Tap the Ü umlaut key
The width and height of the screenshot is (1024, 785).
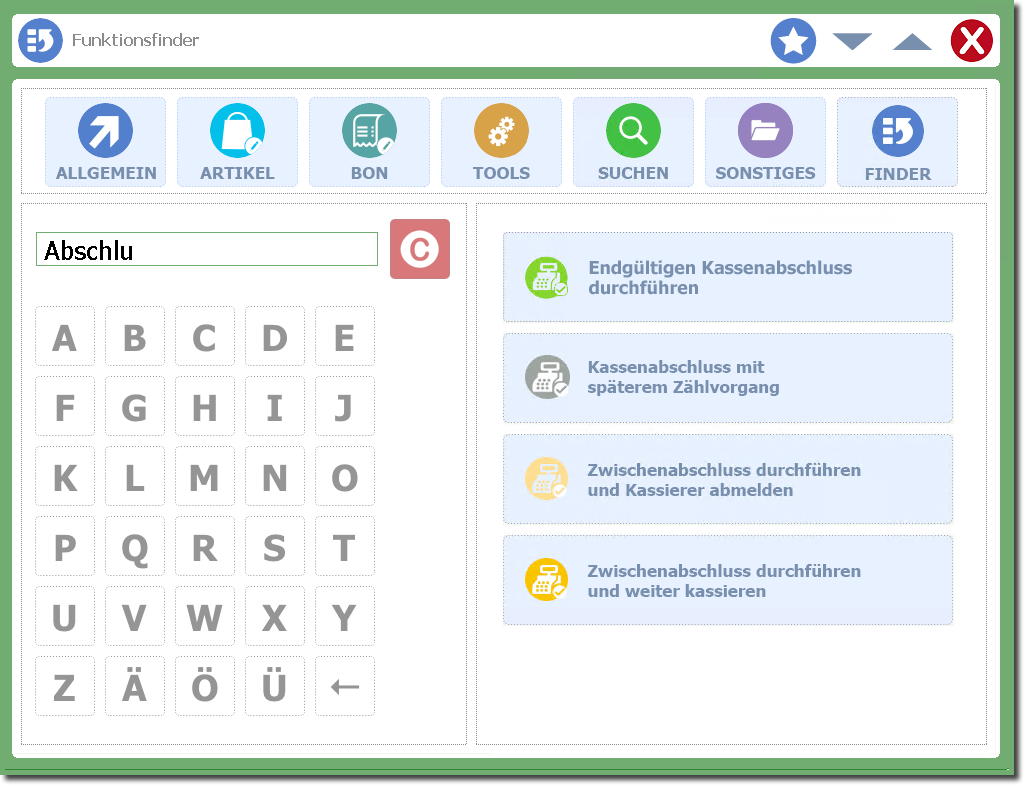[x=275, y=687]
